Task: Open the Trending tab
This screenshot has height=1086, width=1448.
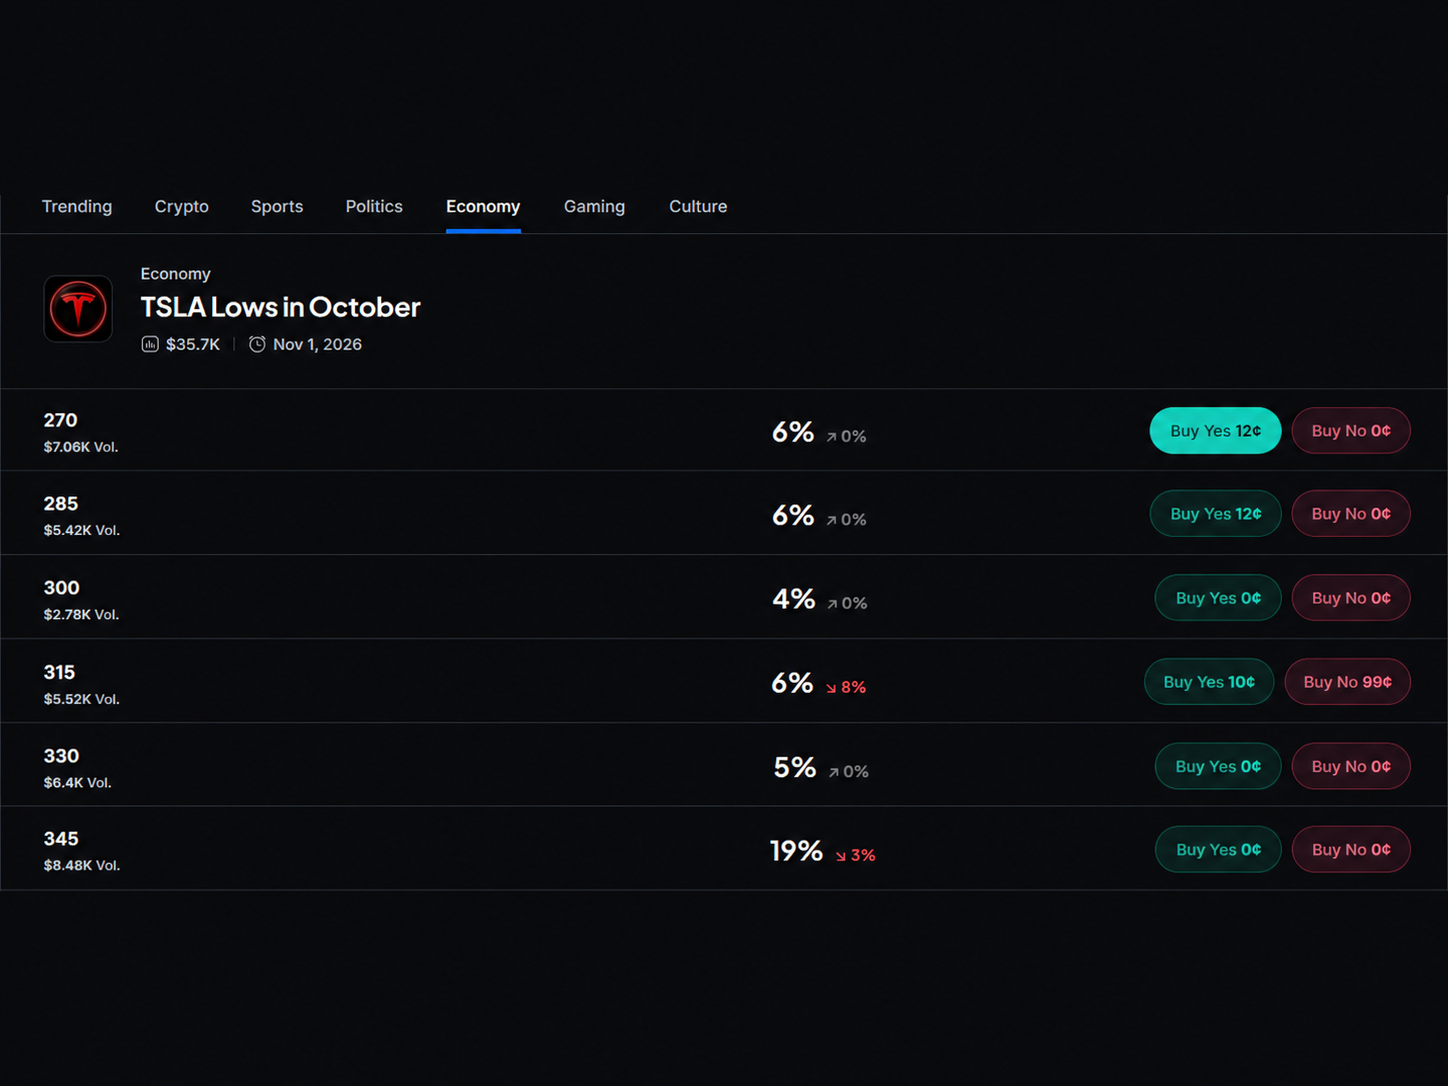Action: (x=77, y=206)
